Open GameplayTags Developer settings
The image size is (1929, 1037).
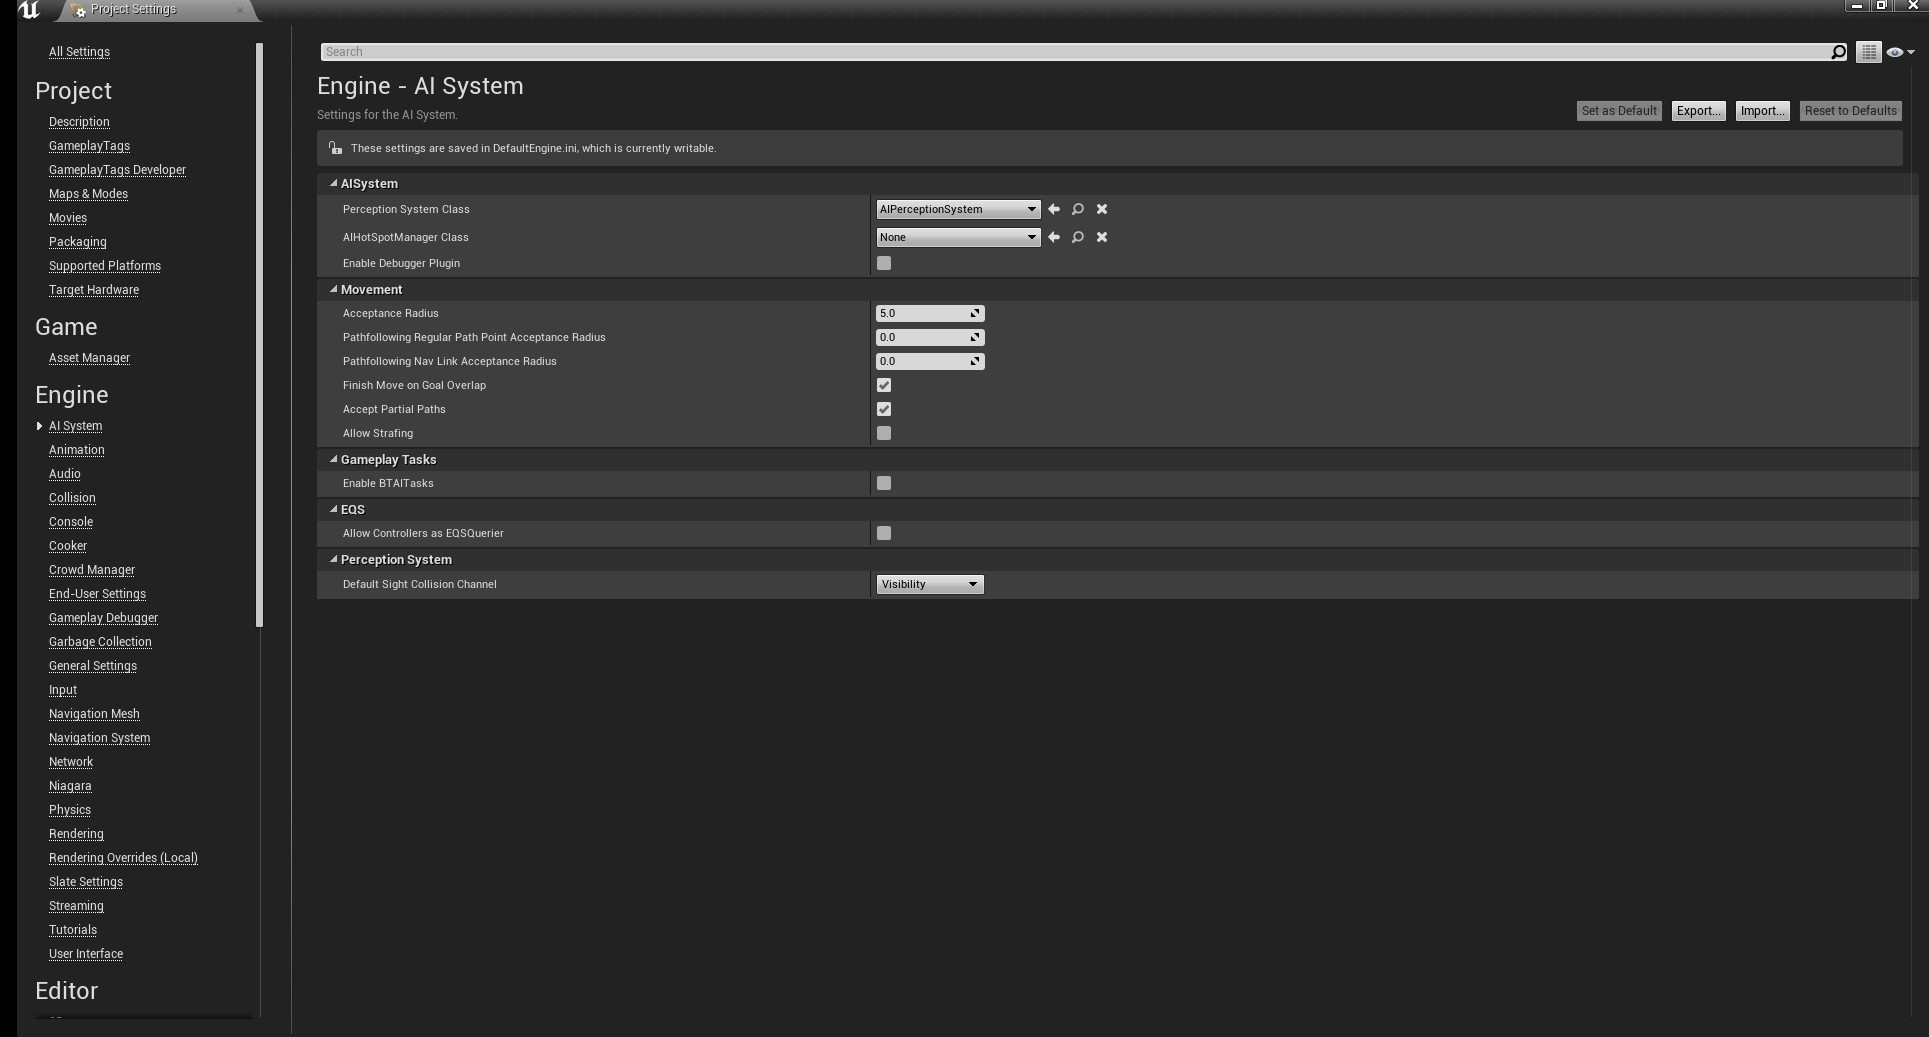coord(117,170)
